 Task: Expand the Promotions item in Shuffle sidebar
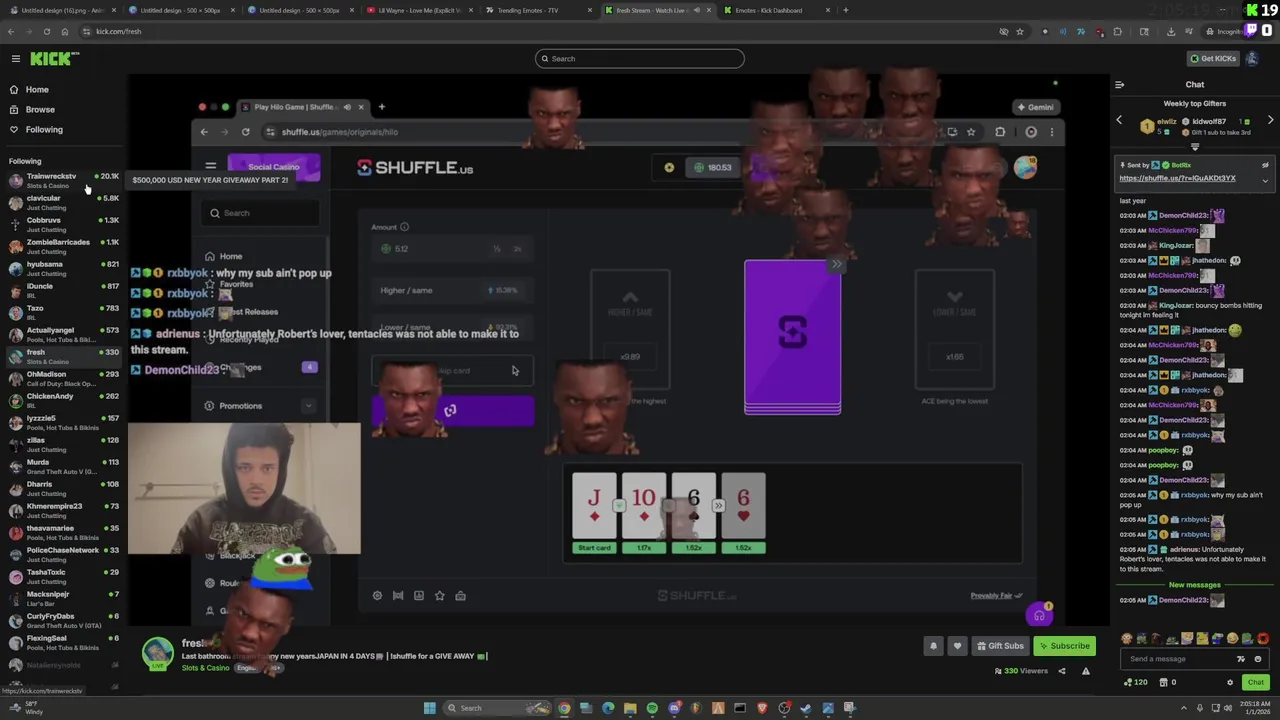coord(308,406)
